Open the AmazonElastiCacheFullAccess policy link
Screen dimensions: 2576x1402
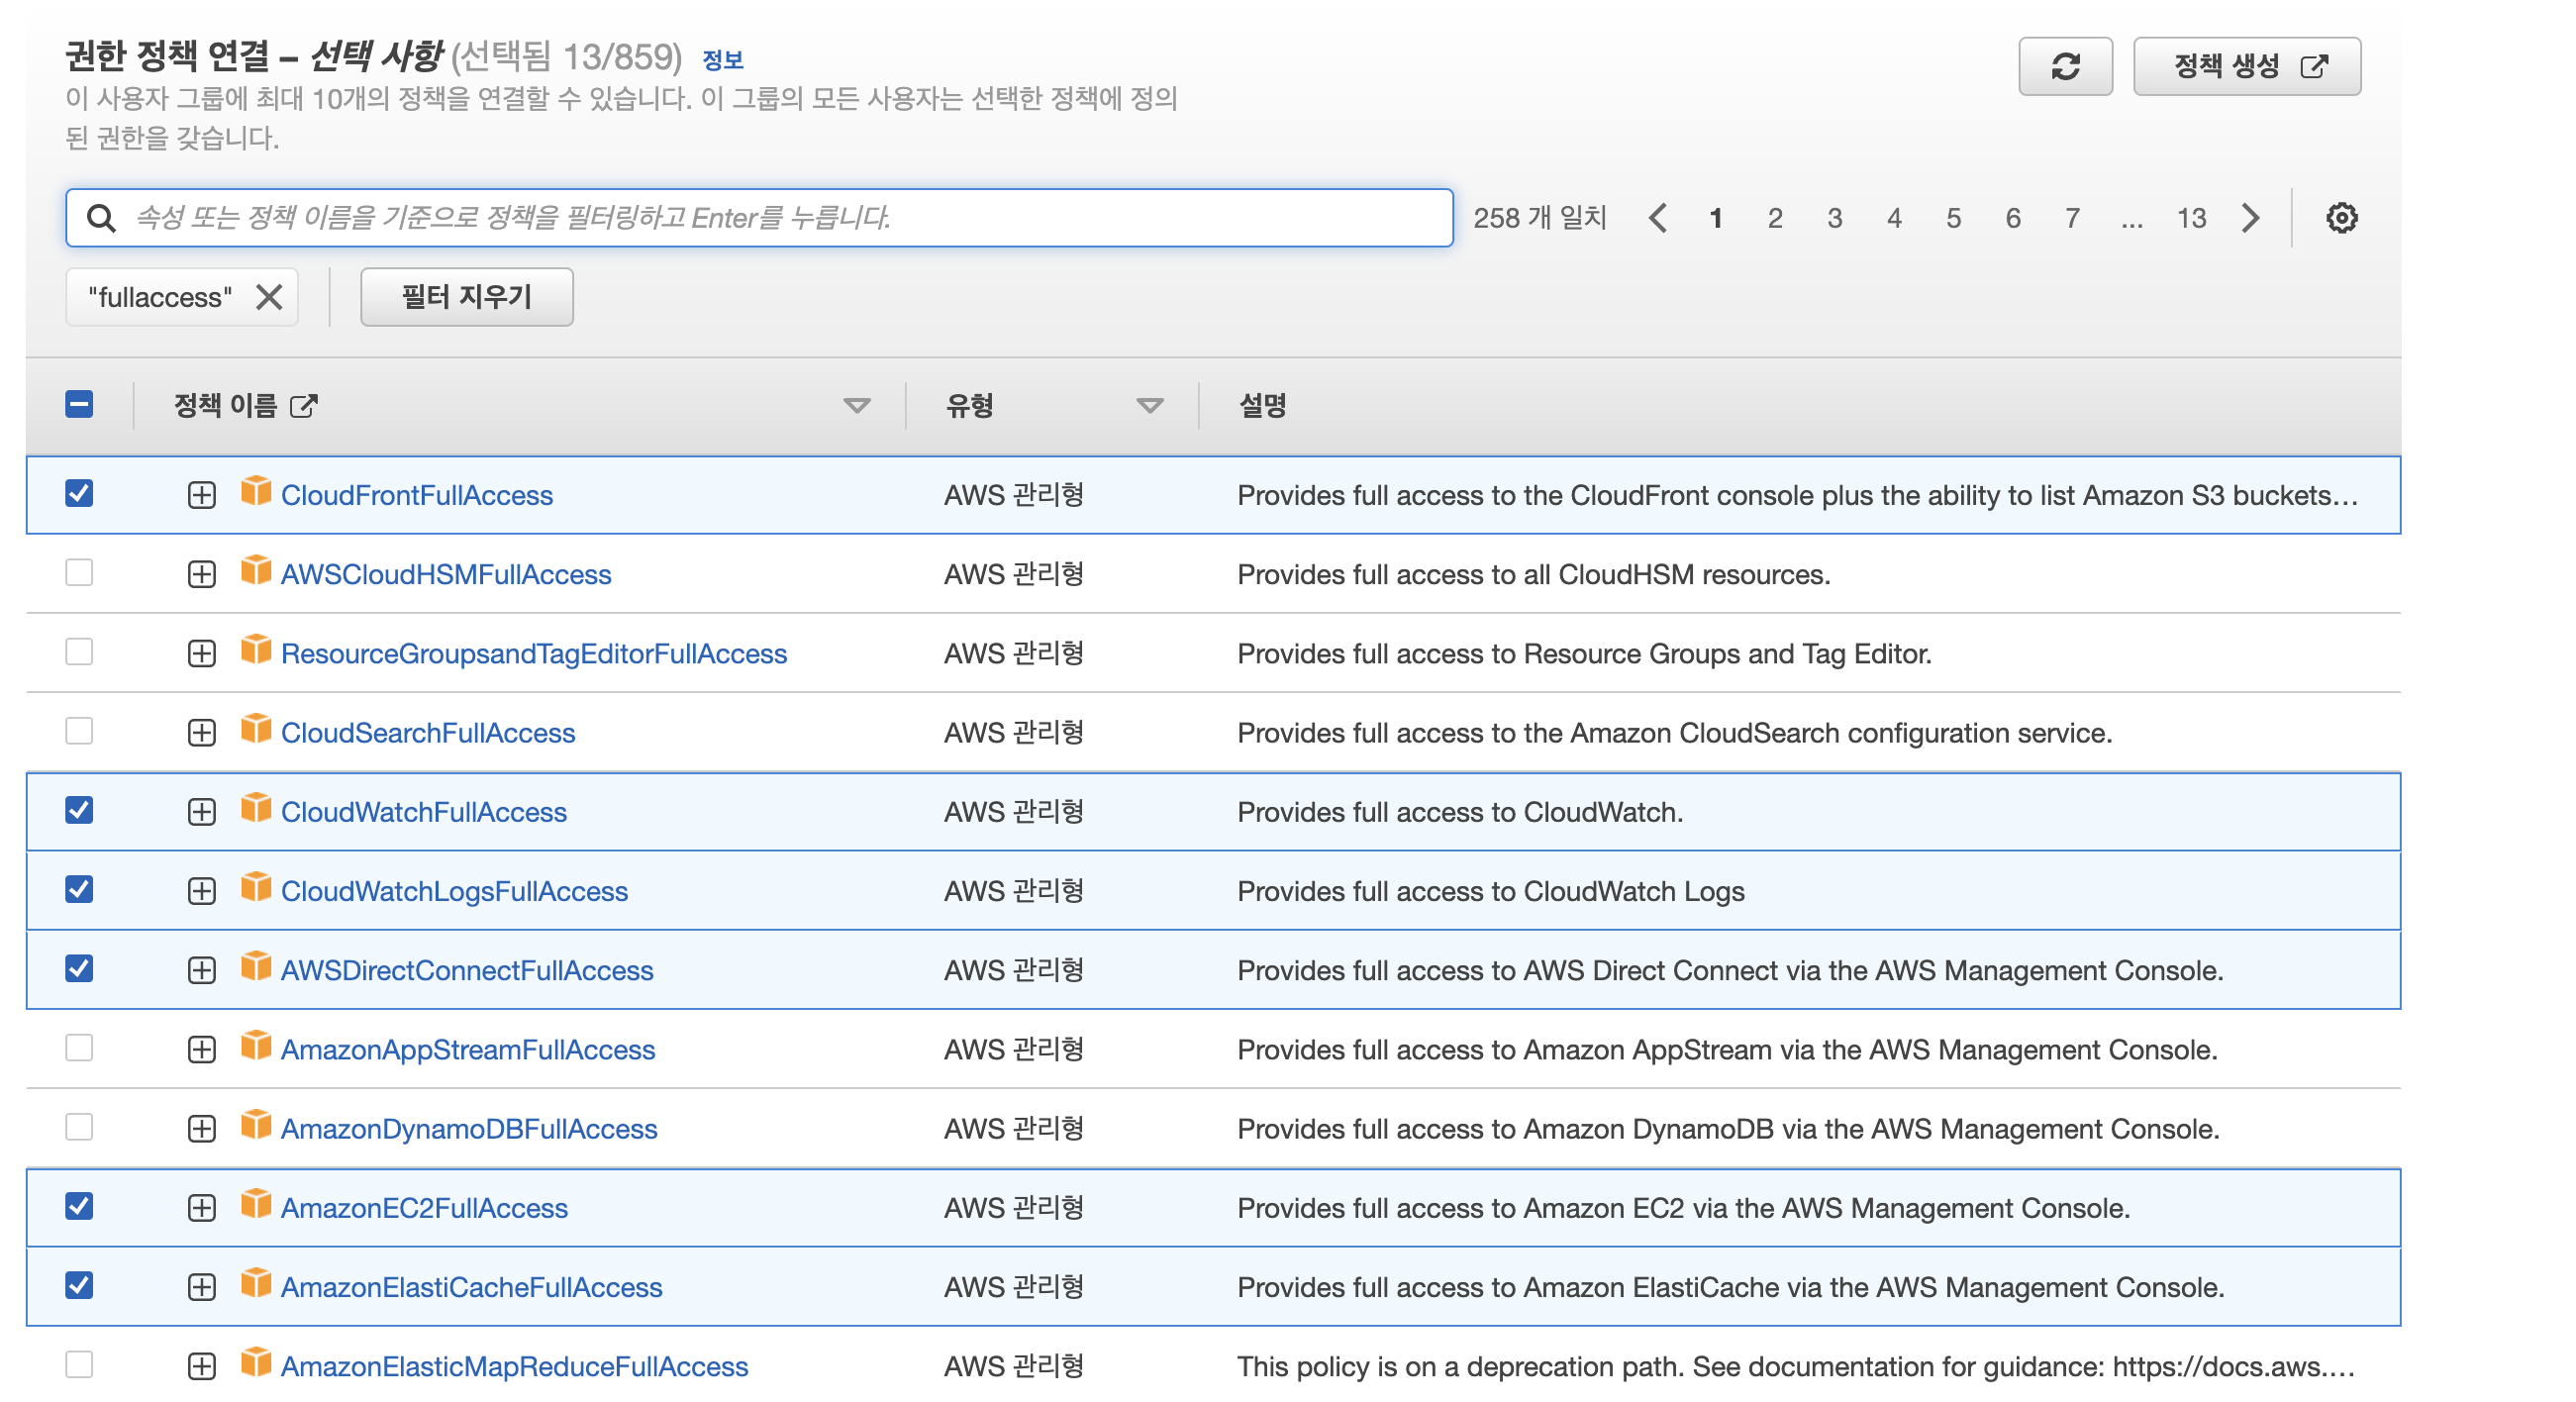click(x=471, y=1287)
